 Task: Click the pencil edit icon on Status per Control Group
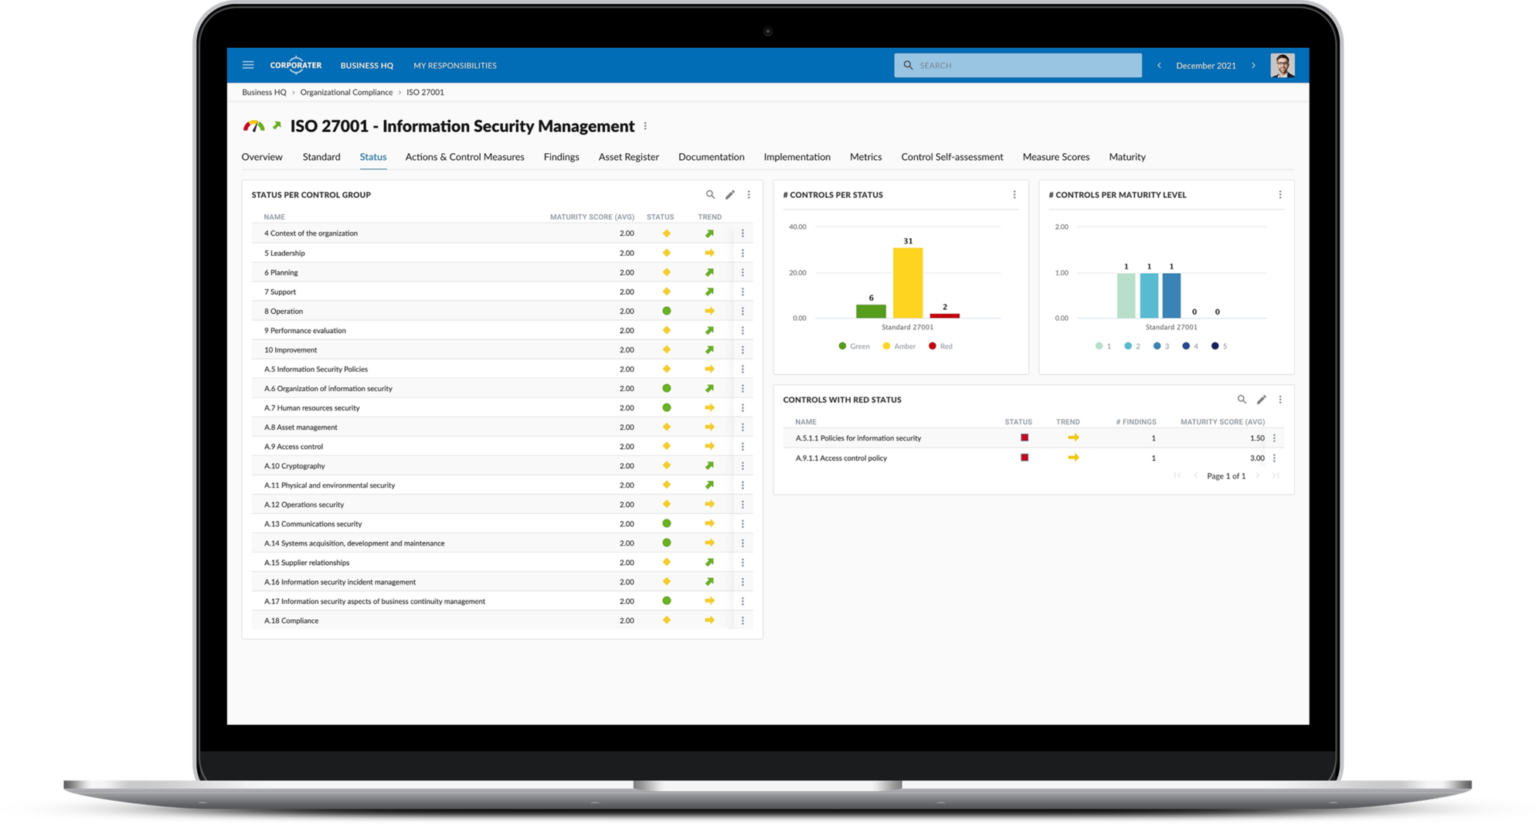(729, 195)
